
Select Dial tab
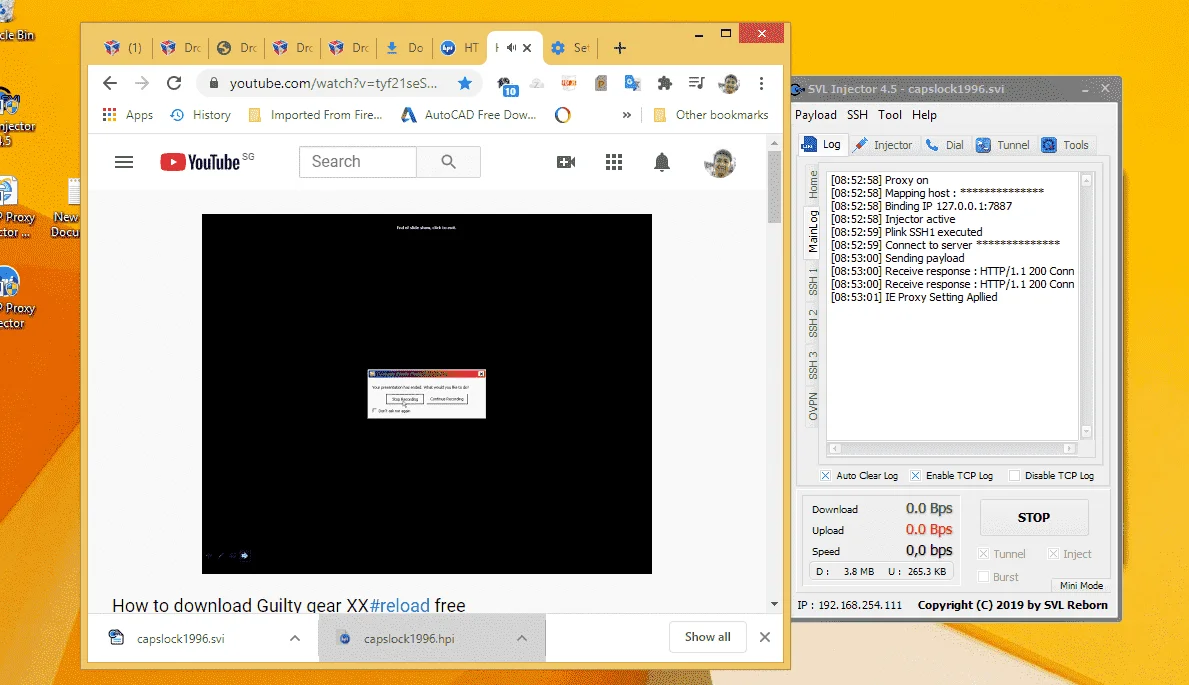[x=945, y=145]
